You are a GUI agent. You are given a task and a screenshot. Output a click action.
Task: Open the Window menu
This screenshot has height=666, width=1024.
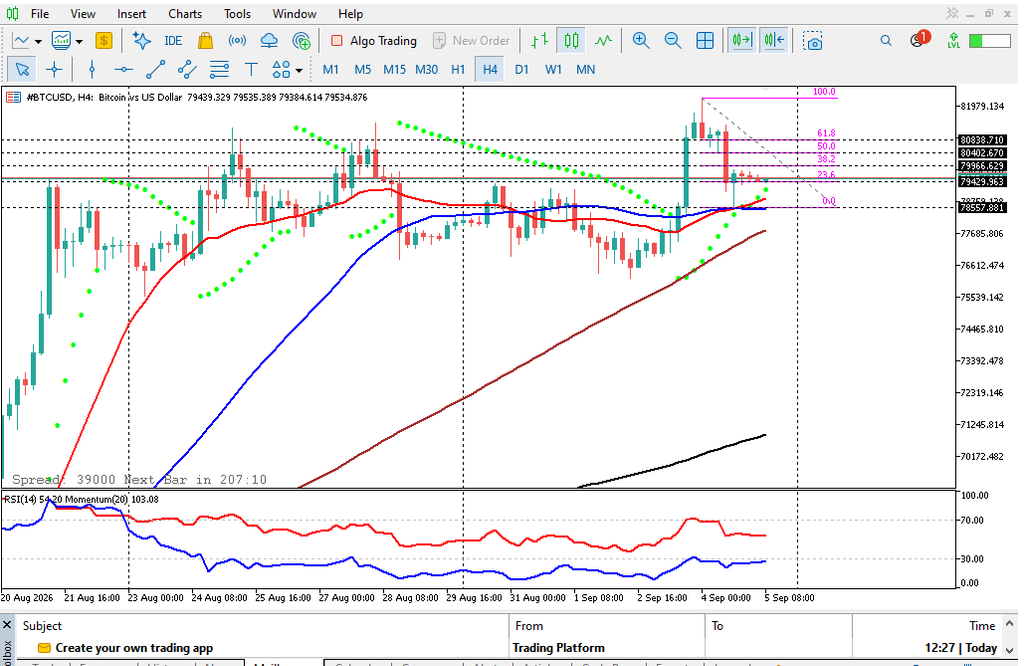295,14
